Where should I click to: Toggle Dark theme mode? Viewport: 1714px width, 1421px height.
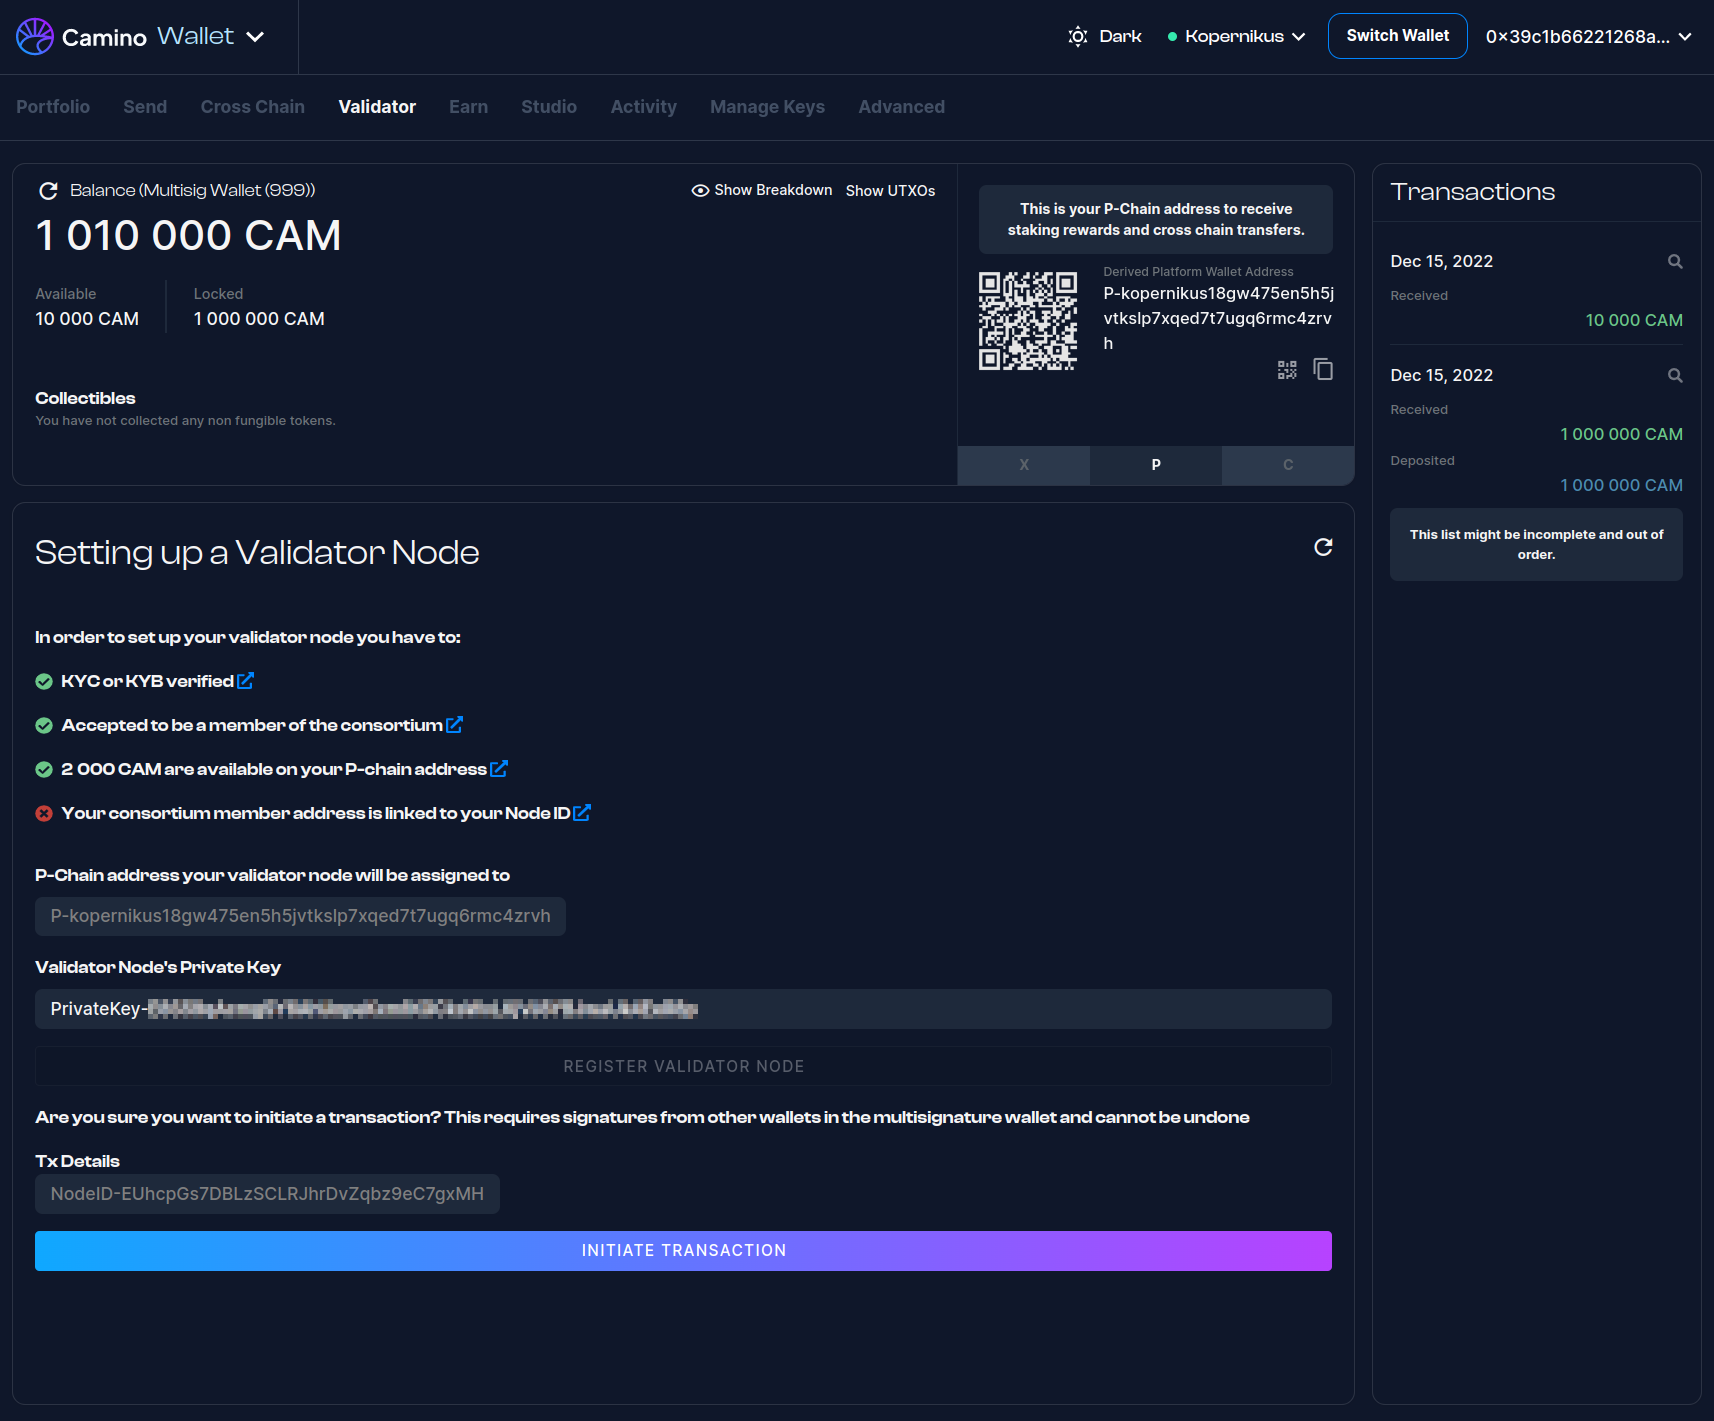tap(1105, 37)
